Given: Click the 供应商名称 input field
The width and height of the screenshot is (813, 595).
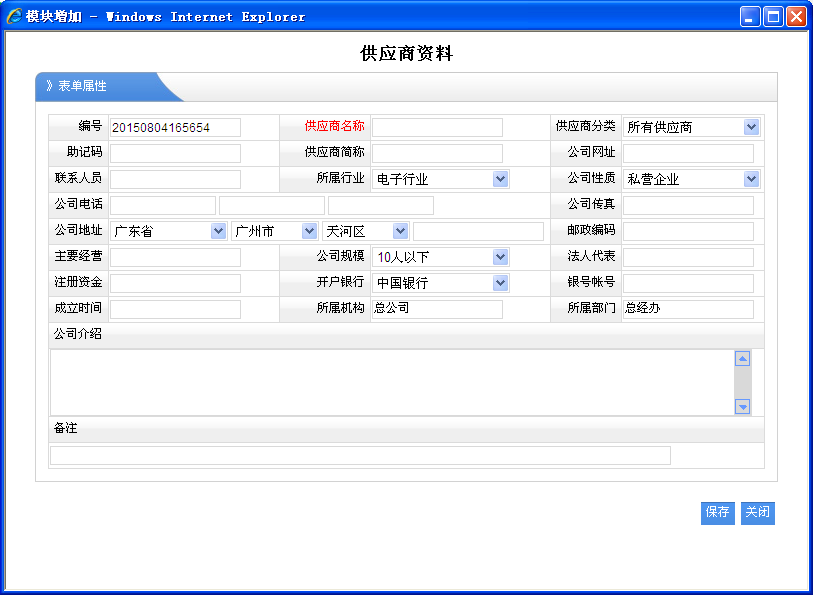Looking at the screenshot, I should tap(437, 127).
